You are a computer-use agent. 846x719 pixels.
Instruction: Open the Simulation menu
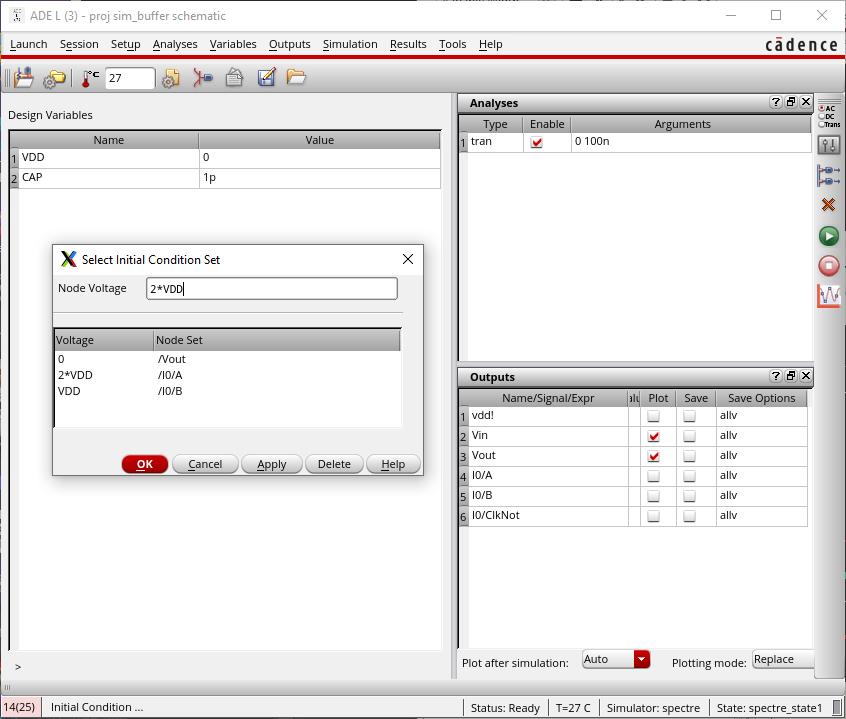pos(350,44)
